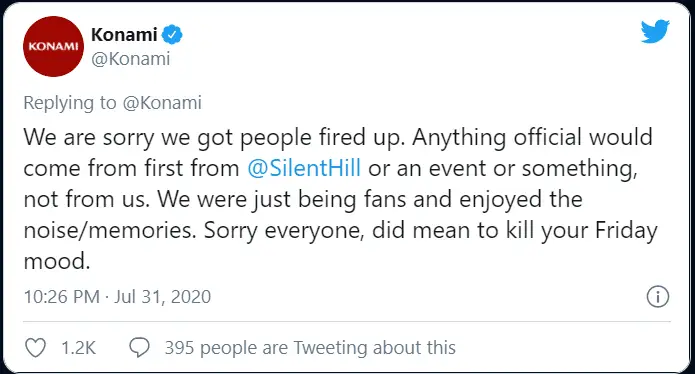
Task: Open the Twitter ads info circle icon
Action: click(x=658, y=297)
